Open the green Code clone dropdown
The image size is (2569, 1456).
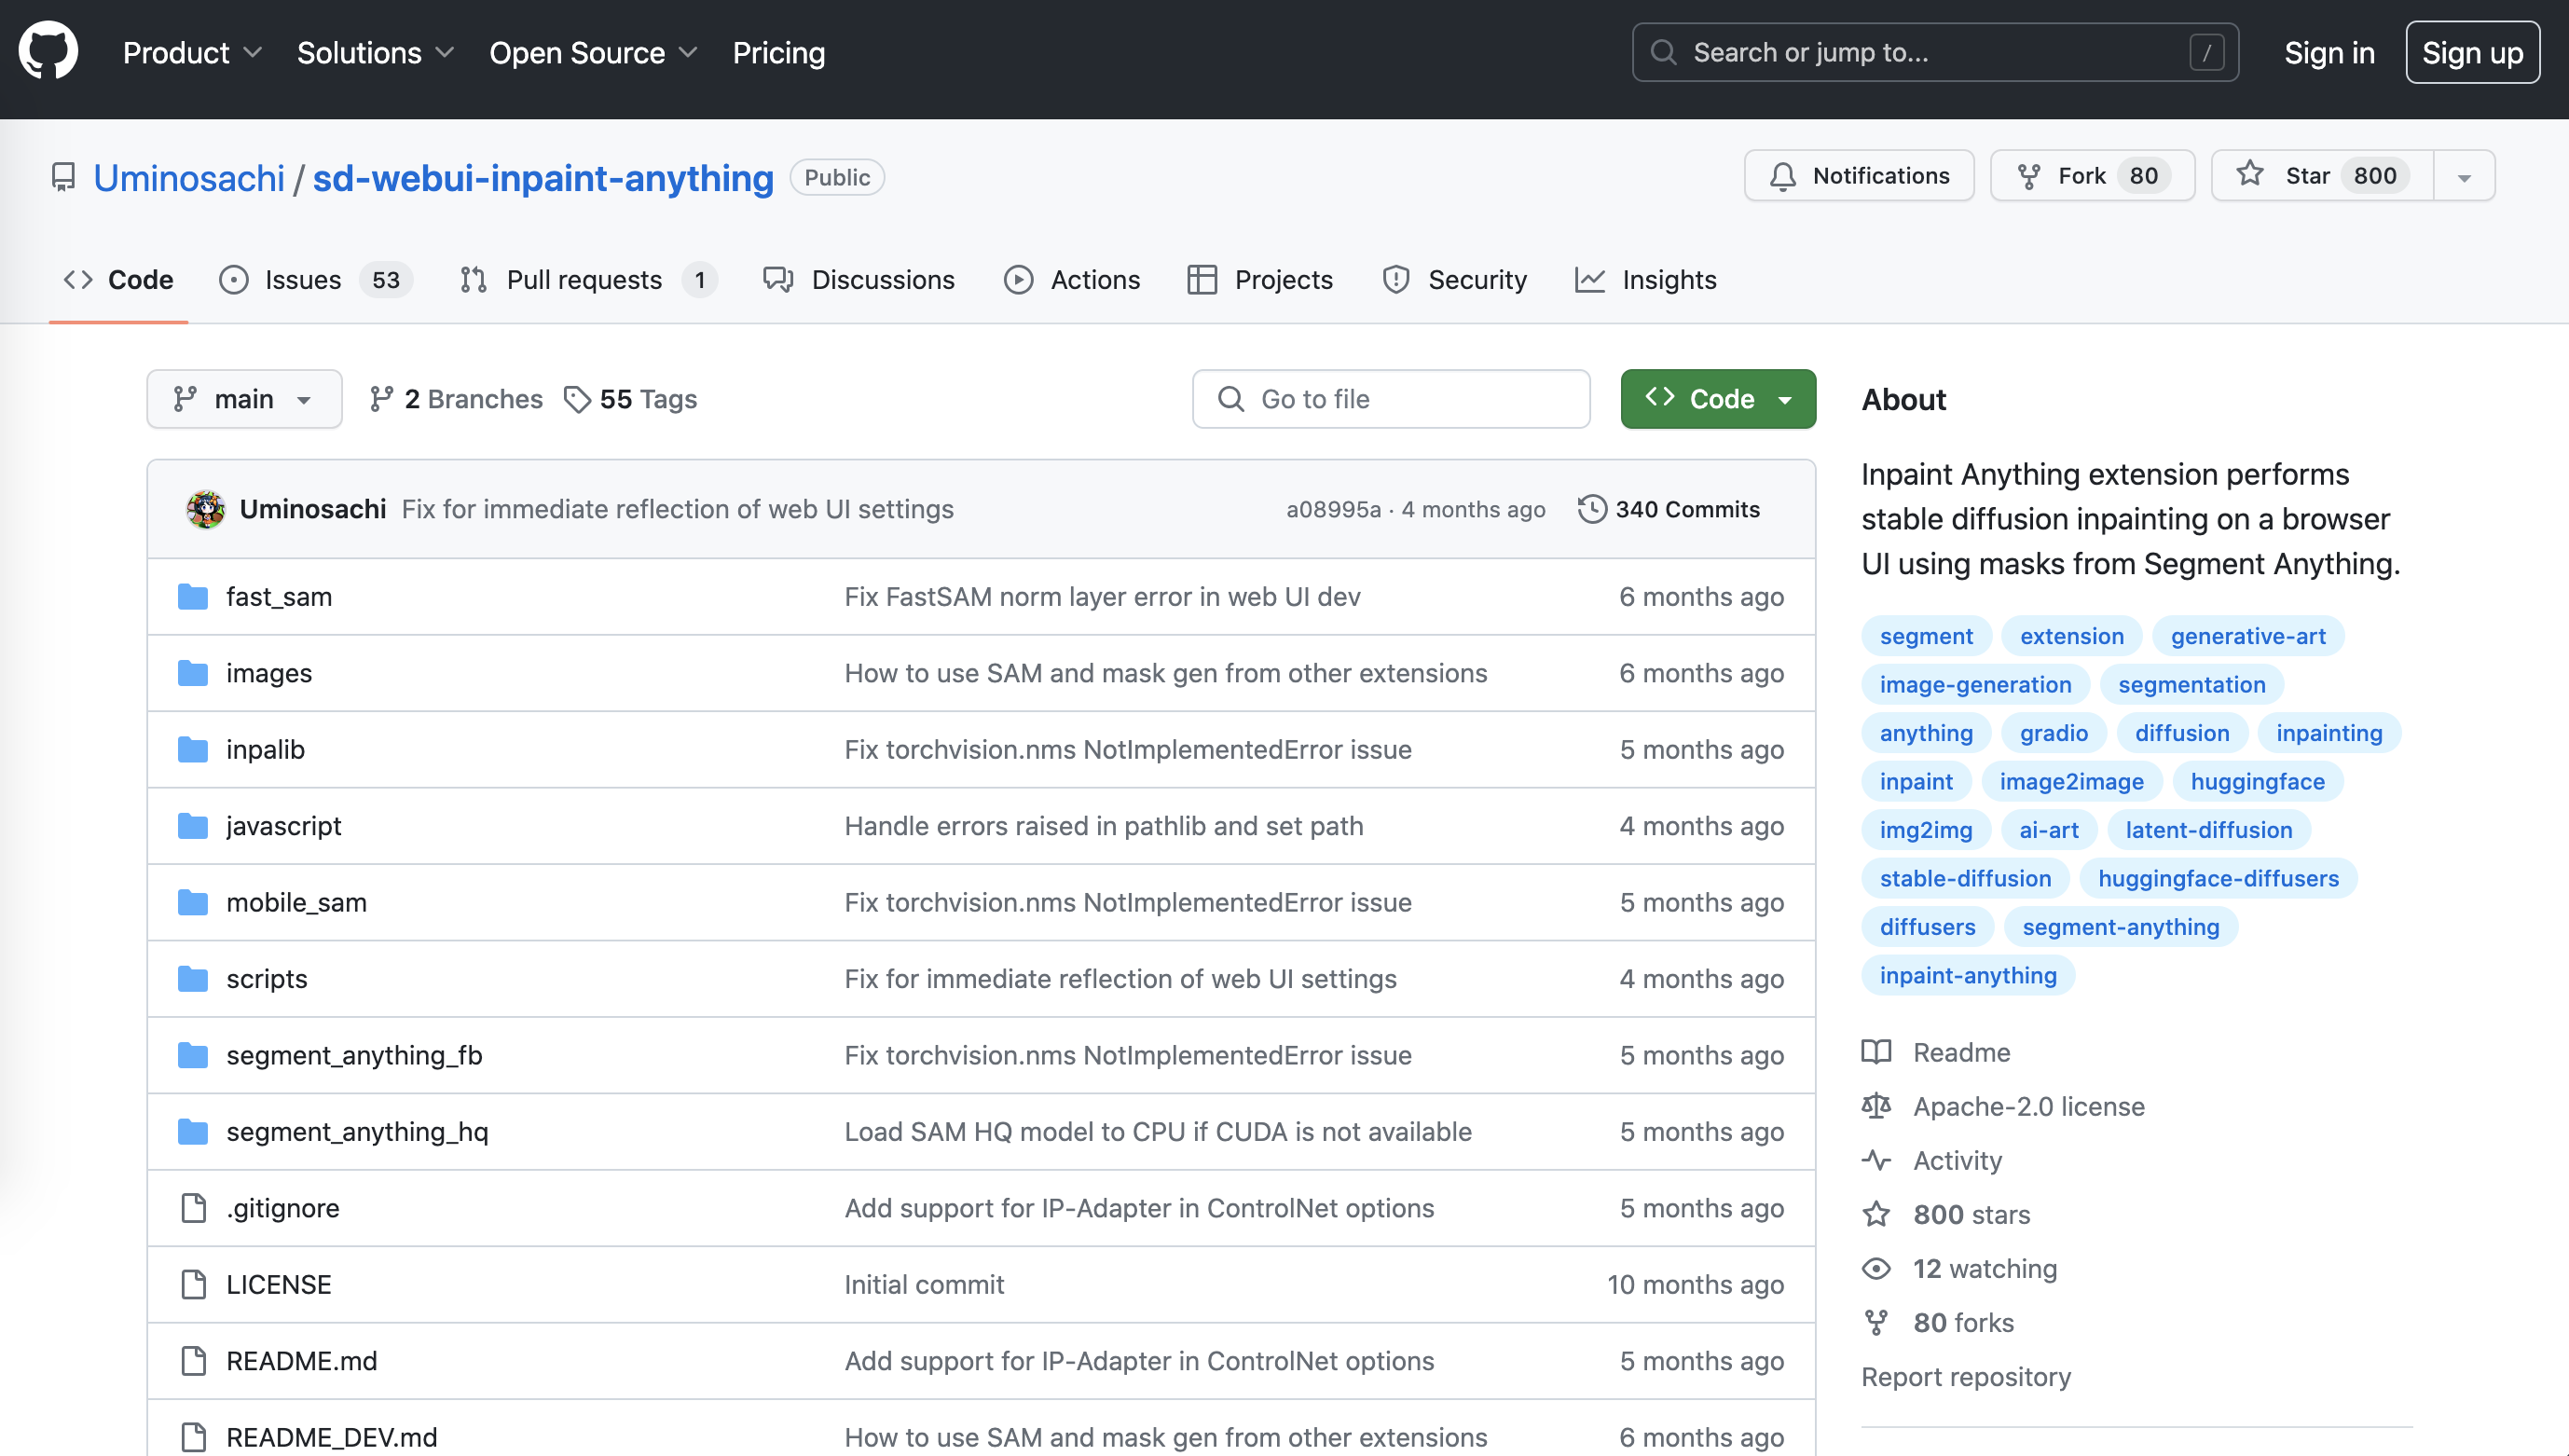click(x=1717, y=398)
